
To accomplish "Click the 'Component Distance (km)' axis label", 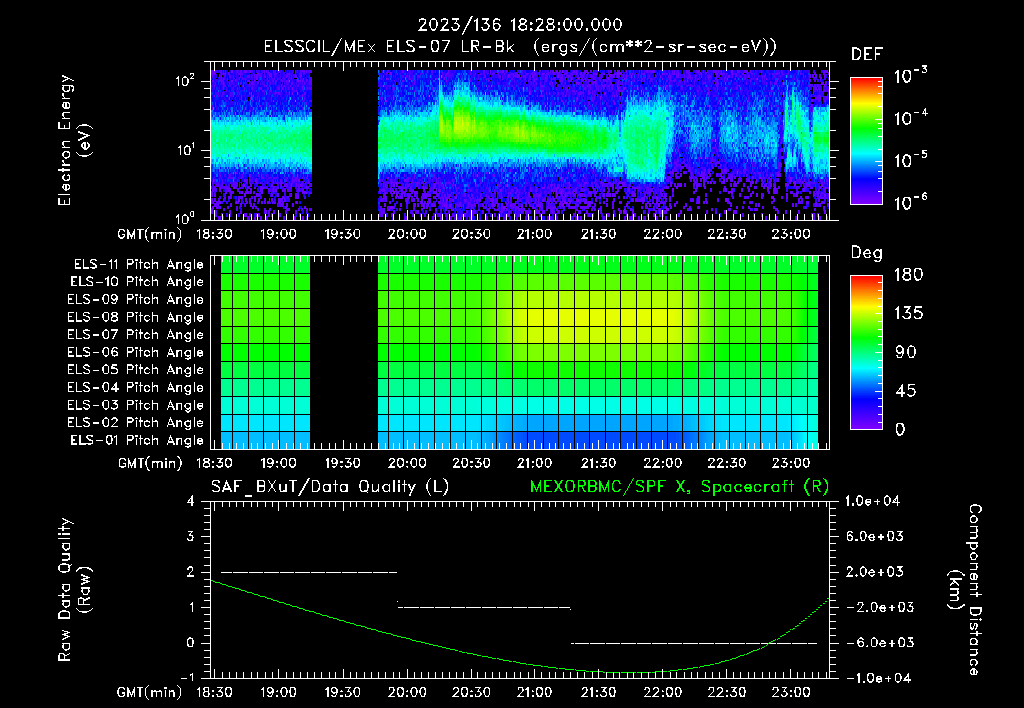I will pos(965,590).
